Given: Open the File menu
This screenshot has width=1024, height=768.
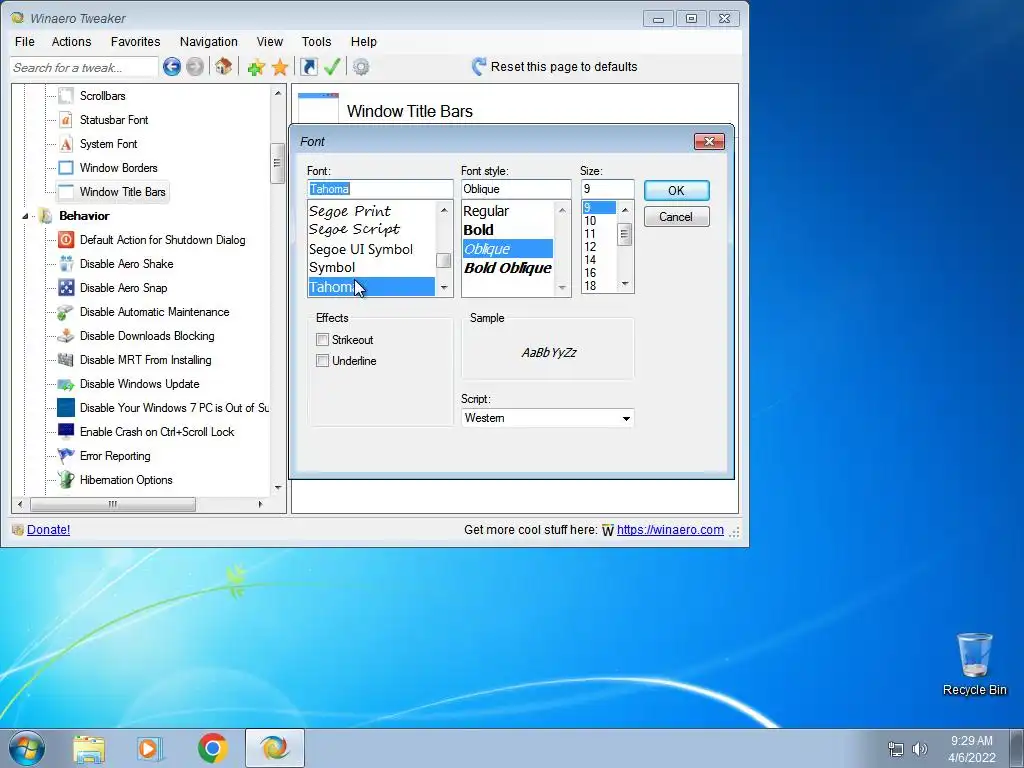Looking at the screenshot, I should pyautogui.click(x=25, y=42).
